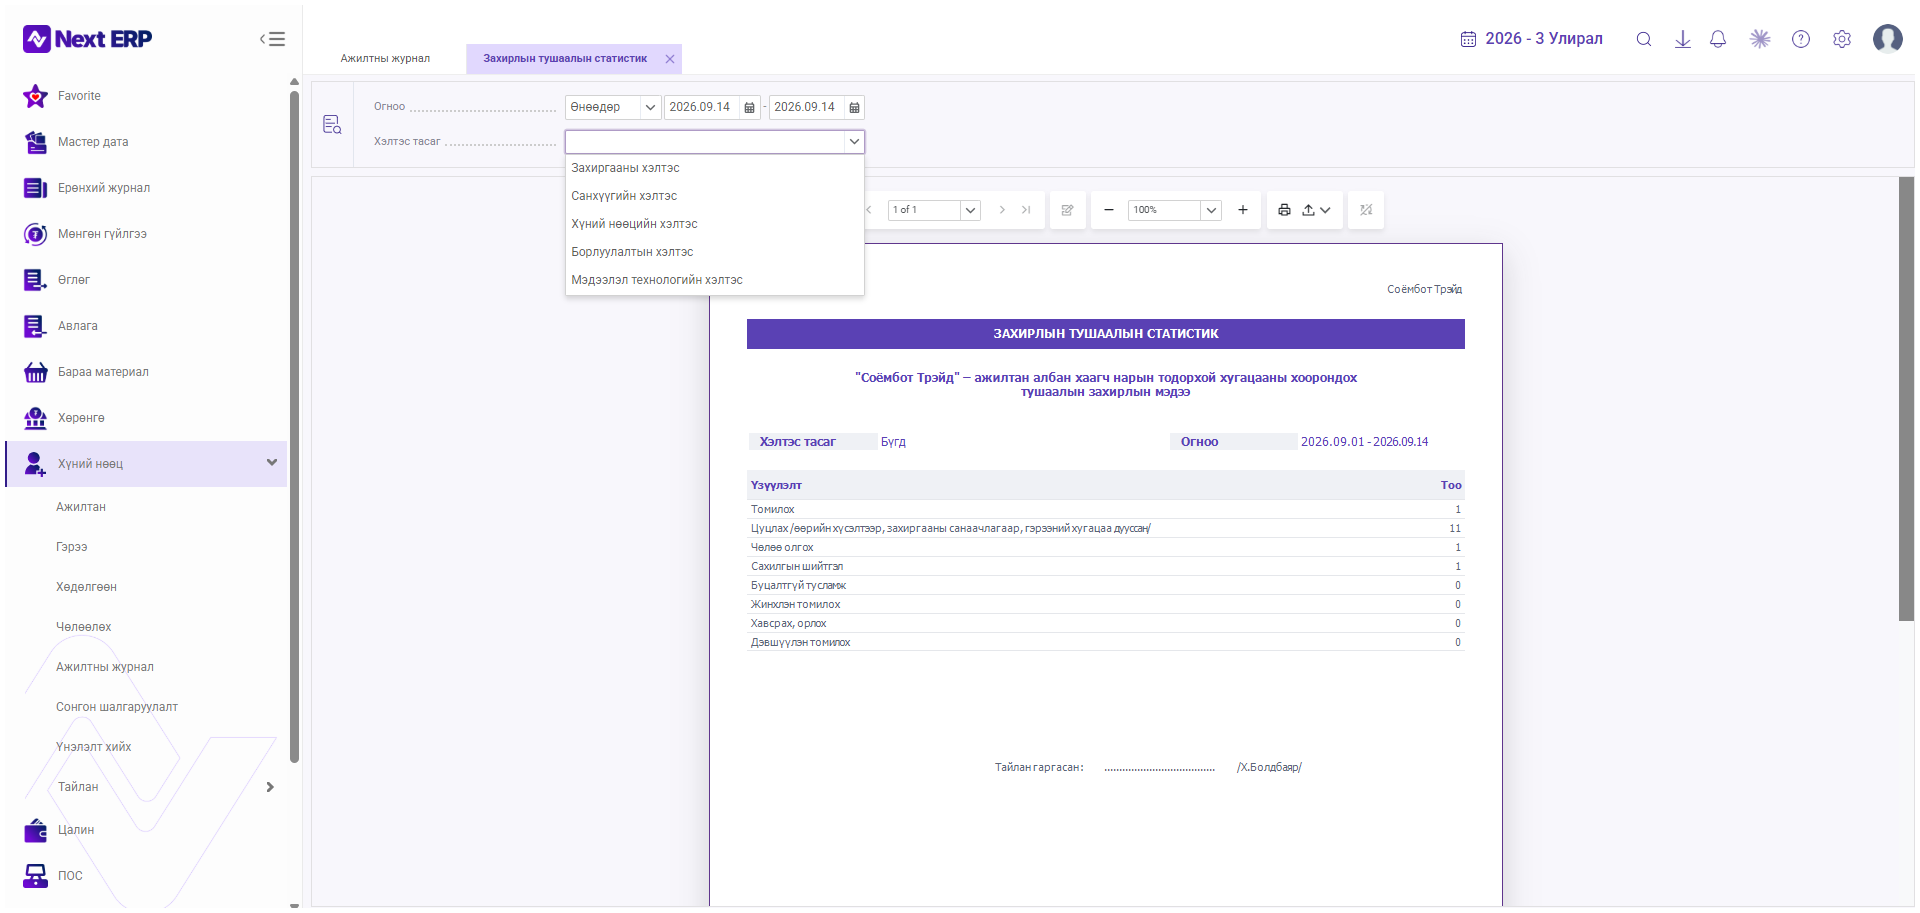Open the start date calendar picker

point(749,108)
